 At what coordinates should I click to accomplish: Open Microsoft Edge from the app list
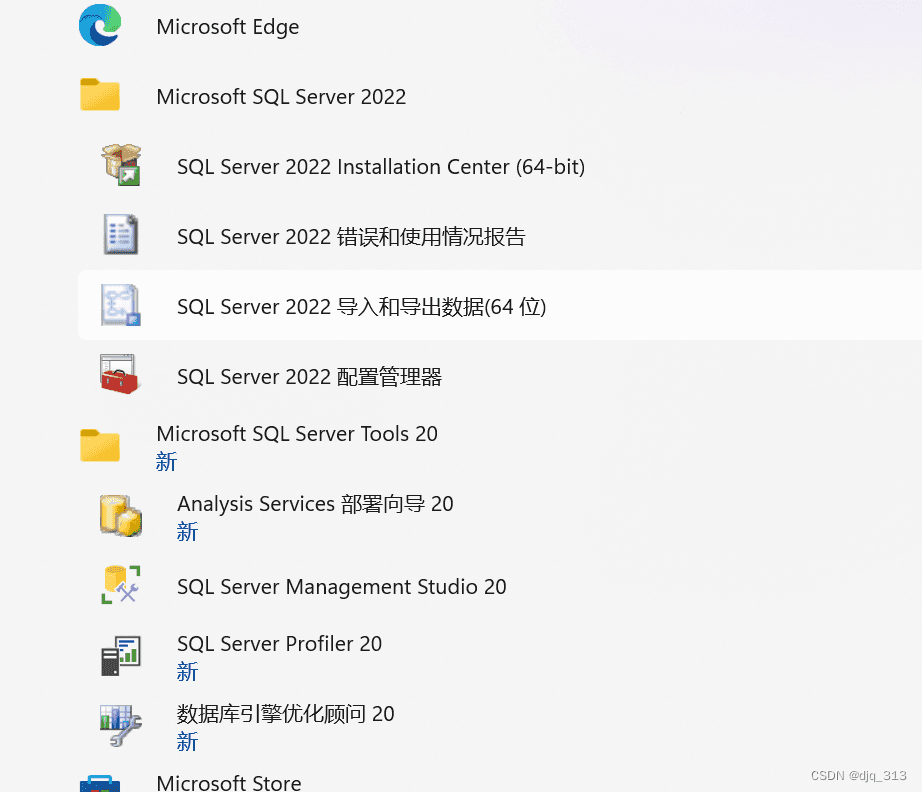[228, 27]
